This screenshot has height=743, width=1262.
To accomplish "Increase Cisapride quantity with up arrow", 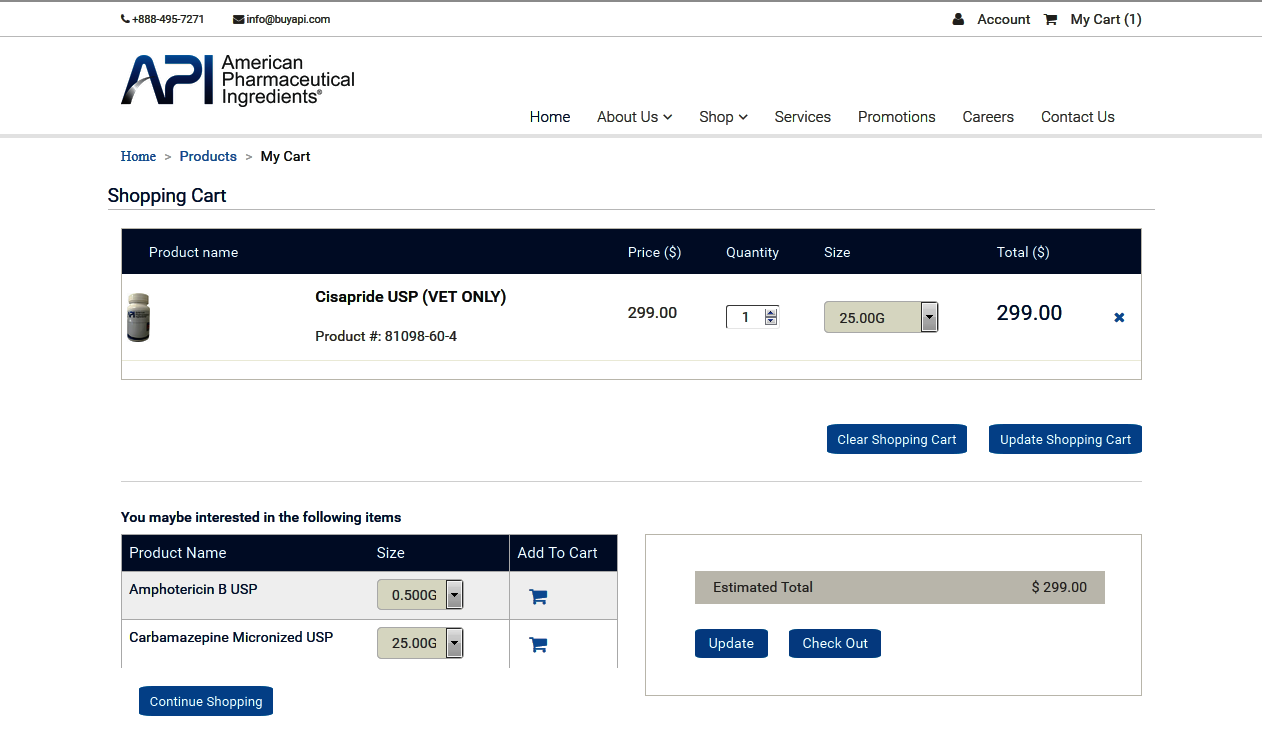I will tap(771, 312).
